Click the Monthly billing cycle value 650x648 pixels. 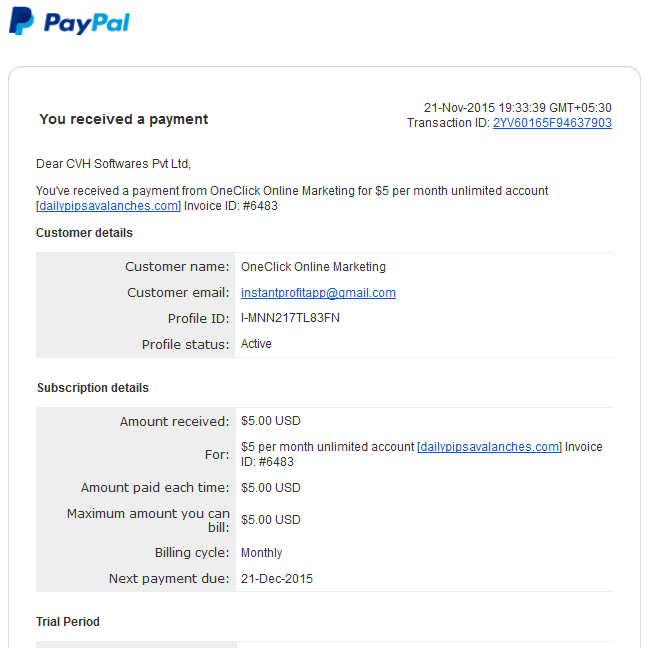pyautogui.click(x=262, y=553)
